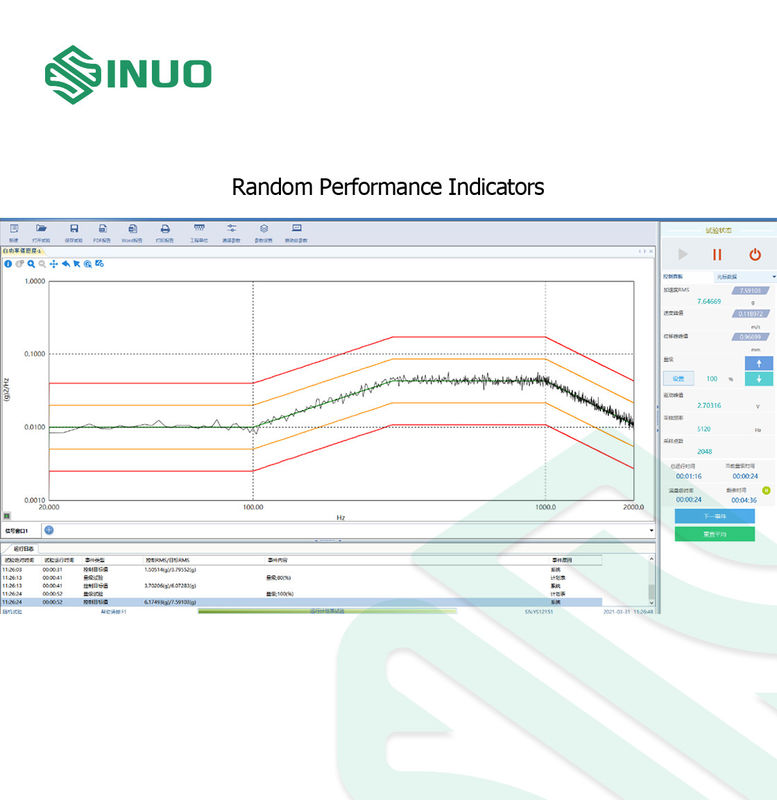This screenshot has width=777, height=800.
Task: Expand the signal window dropdown arrow
Action: 651,530
